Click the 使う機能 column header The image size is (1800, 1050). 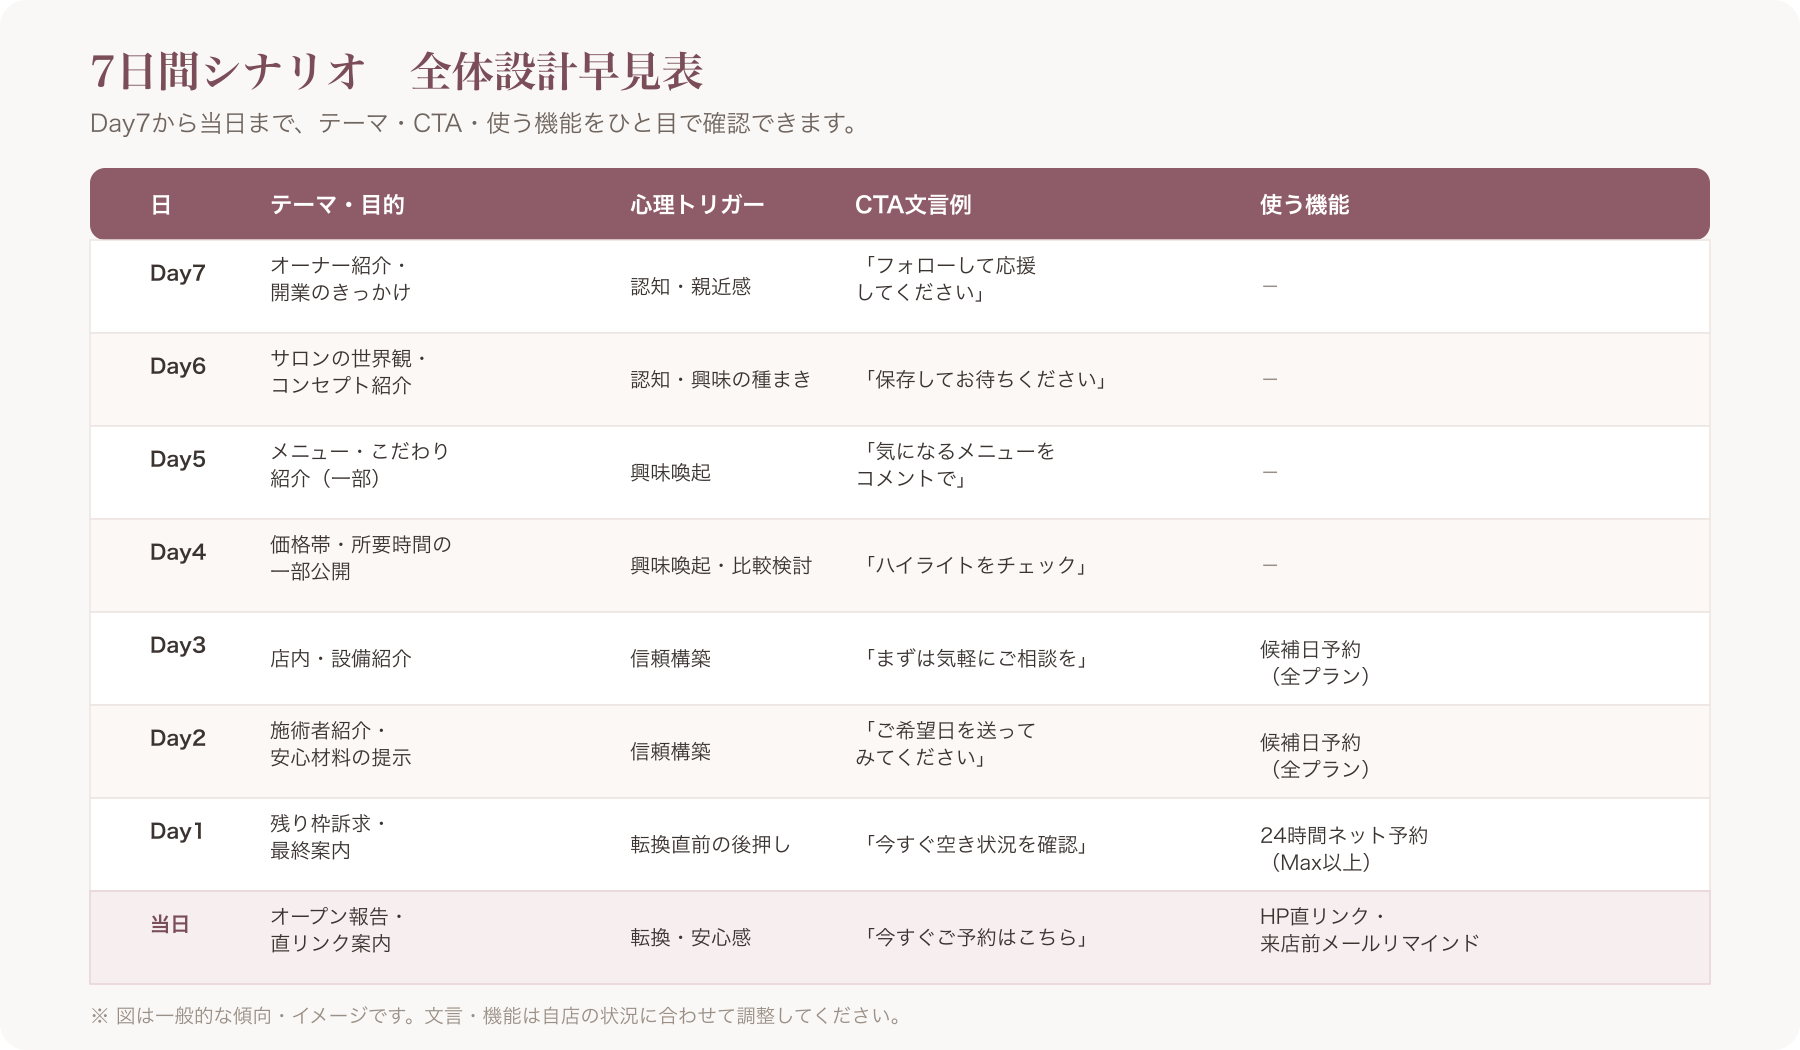[1305, 205]
